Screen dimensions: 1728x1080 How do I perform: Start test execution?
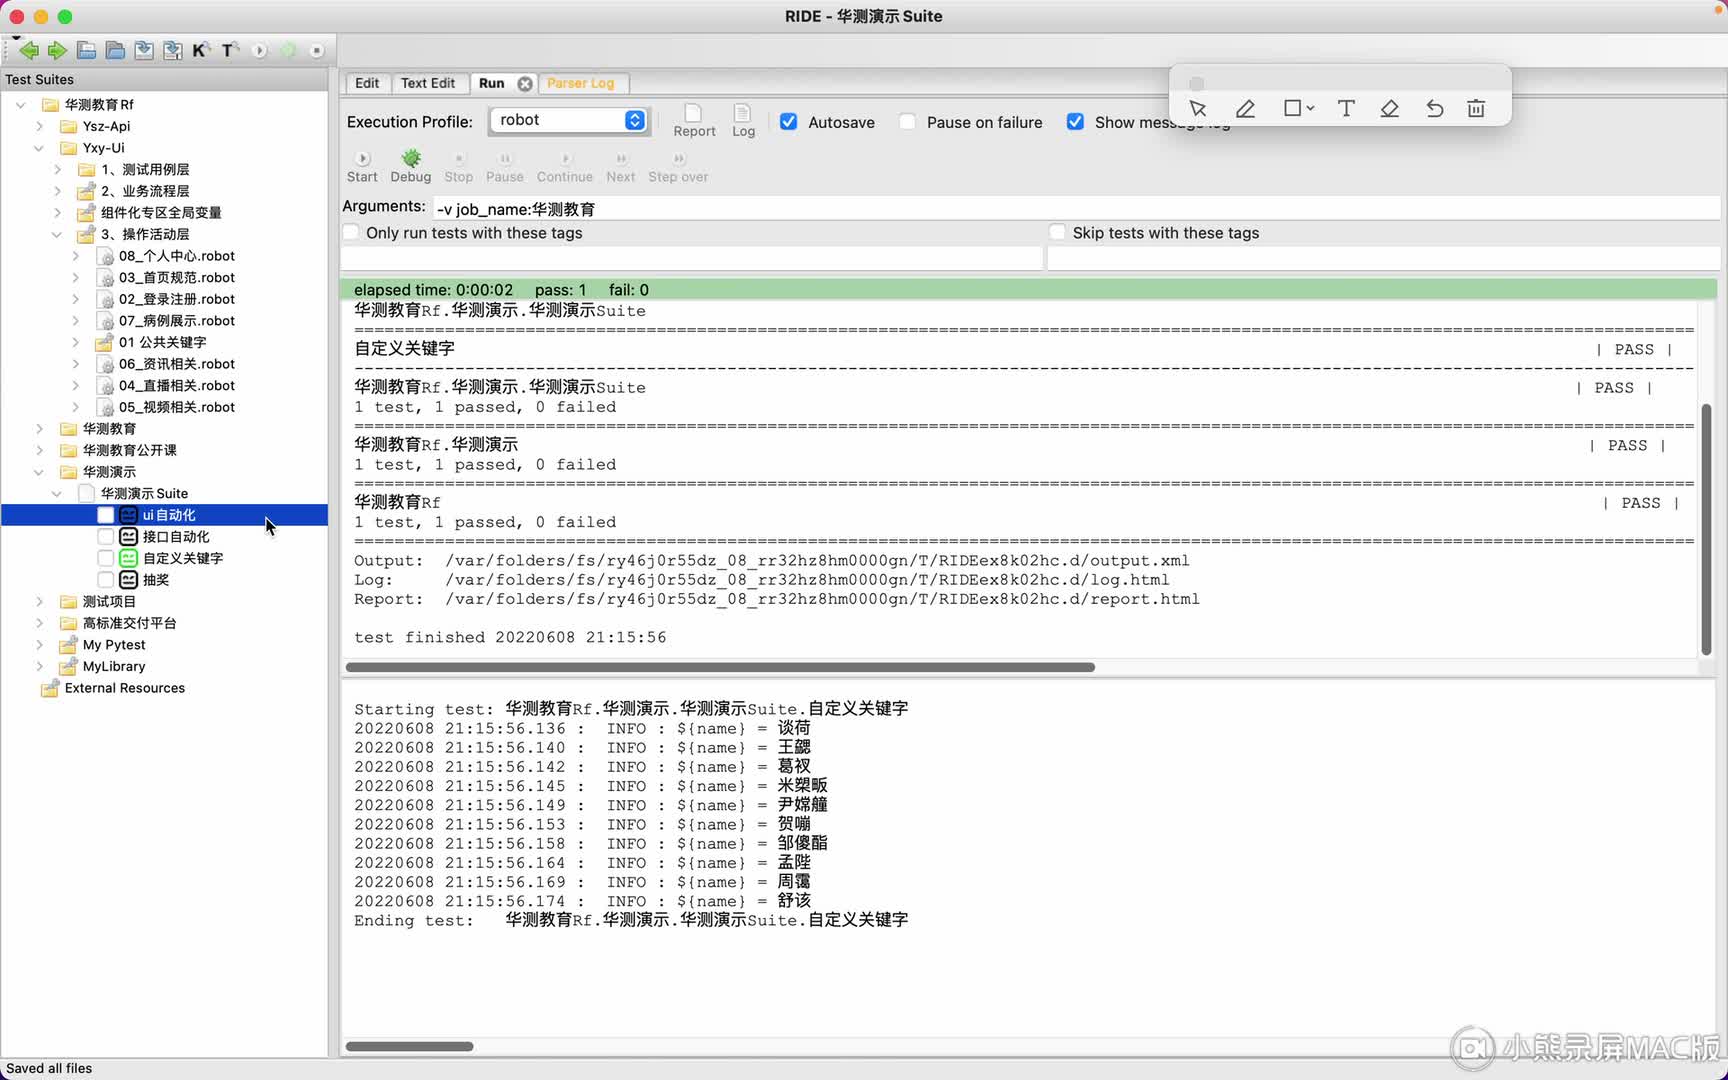coord(362,167)
